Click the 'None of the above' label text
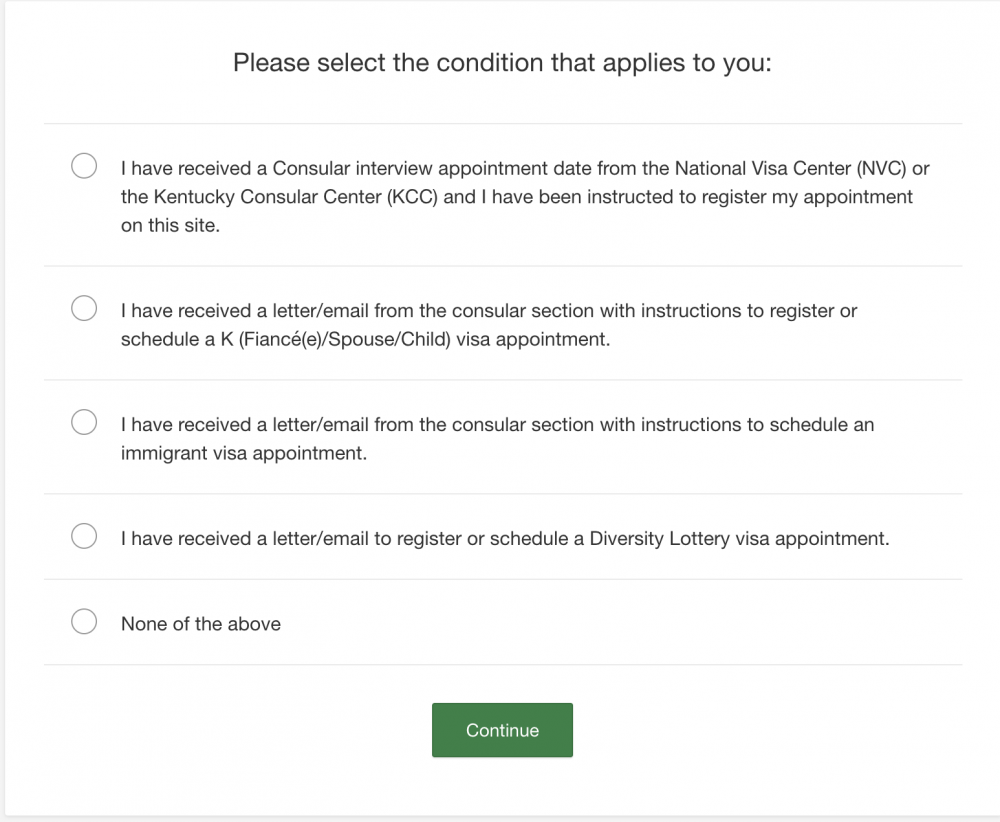Screen dimensions: 1000x822 [x=201, y=624]
